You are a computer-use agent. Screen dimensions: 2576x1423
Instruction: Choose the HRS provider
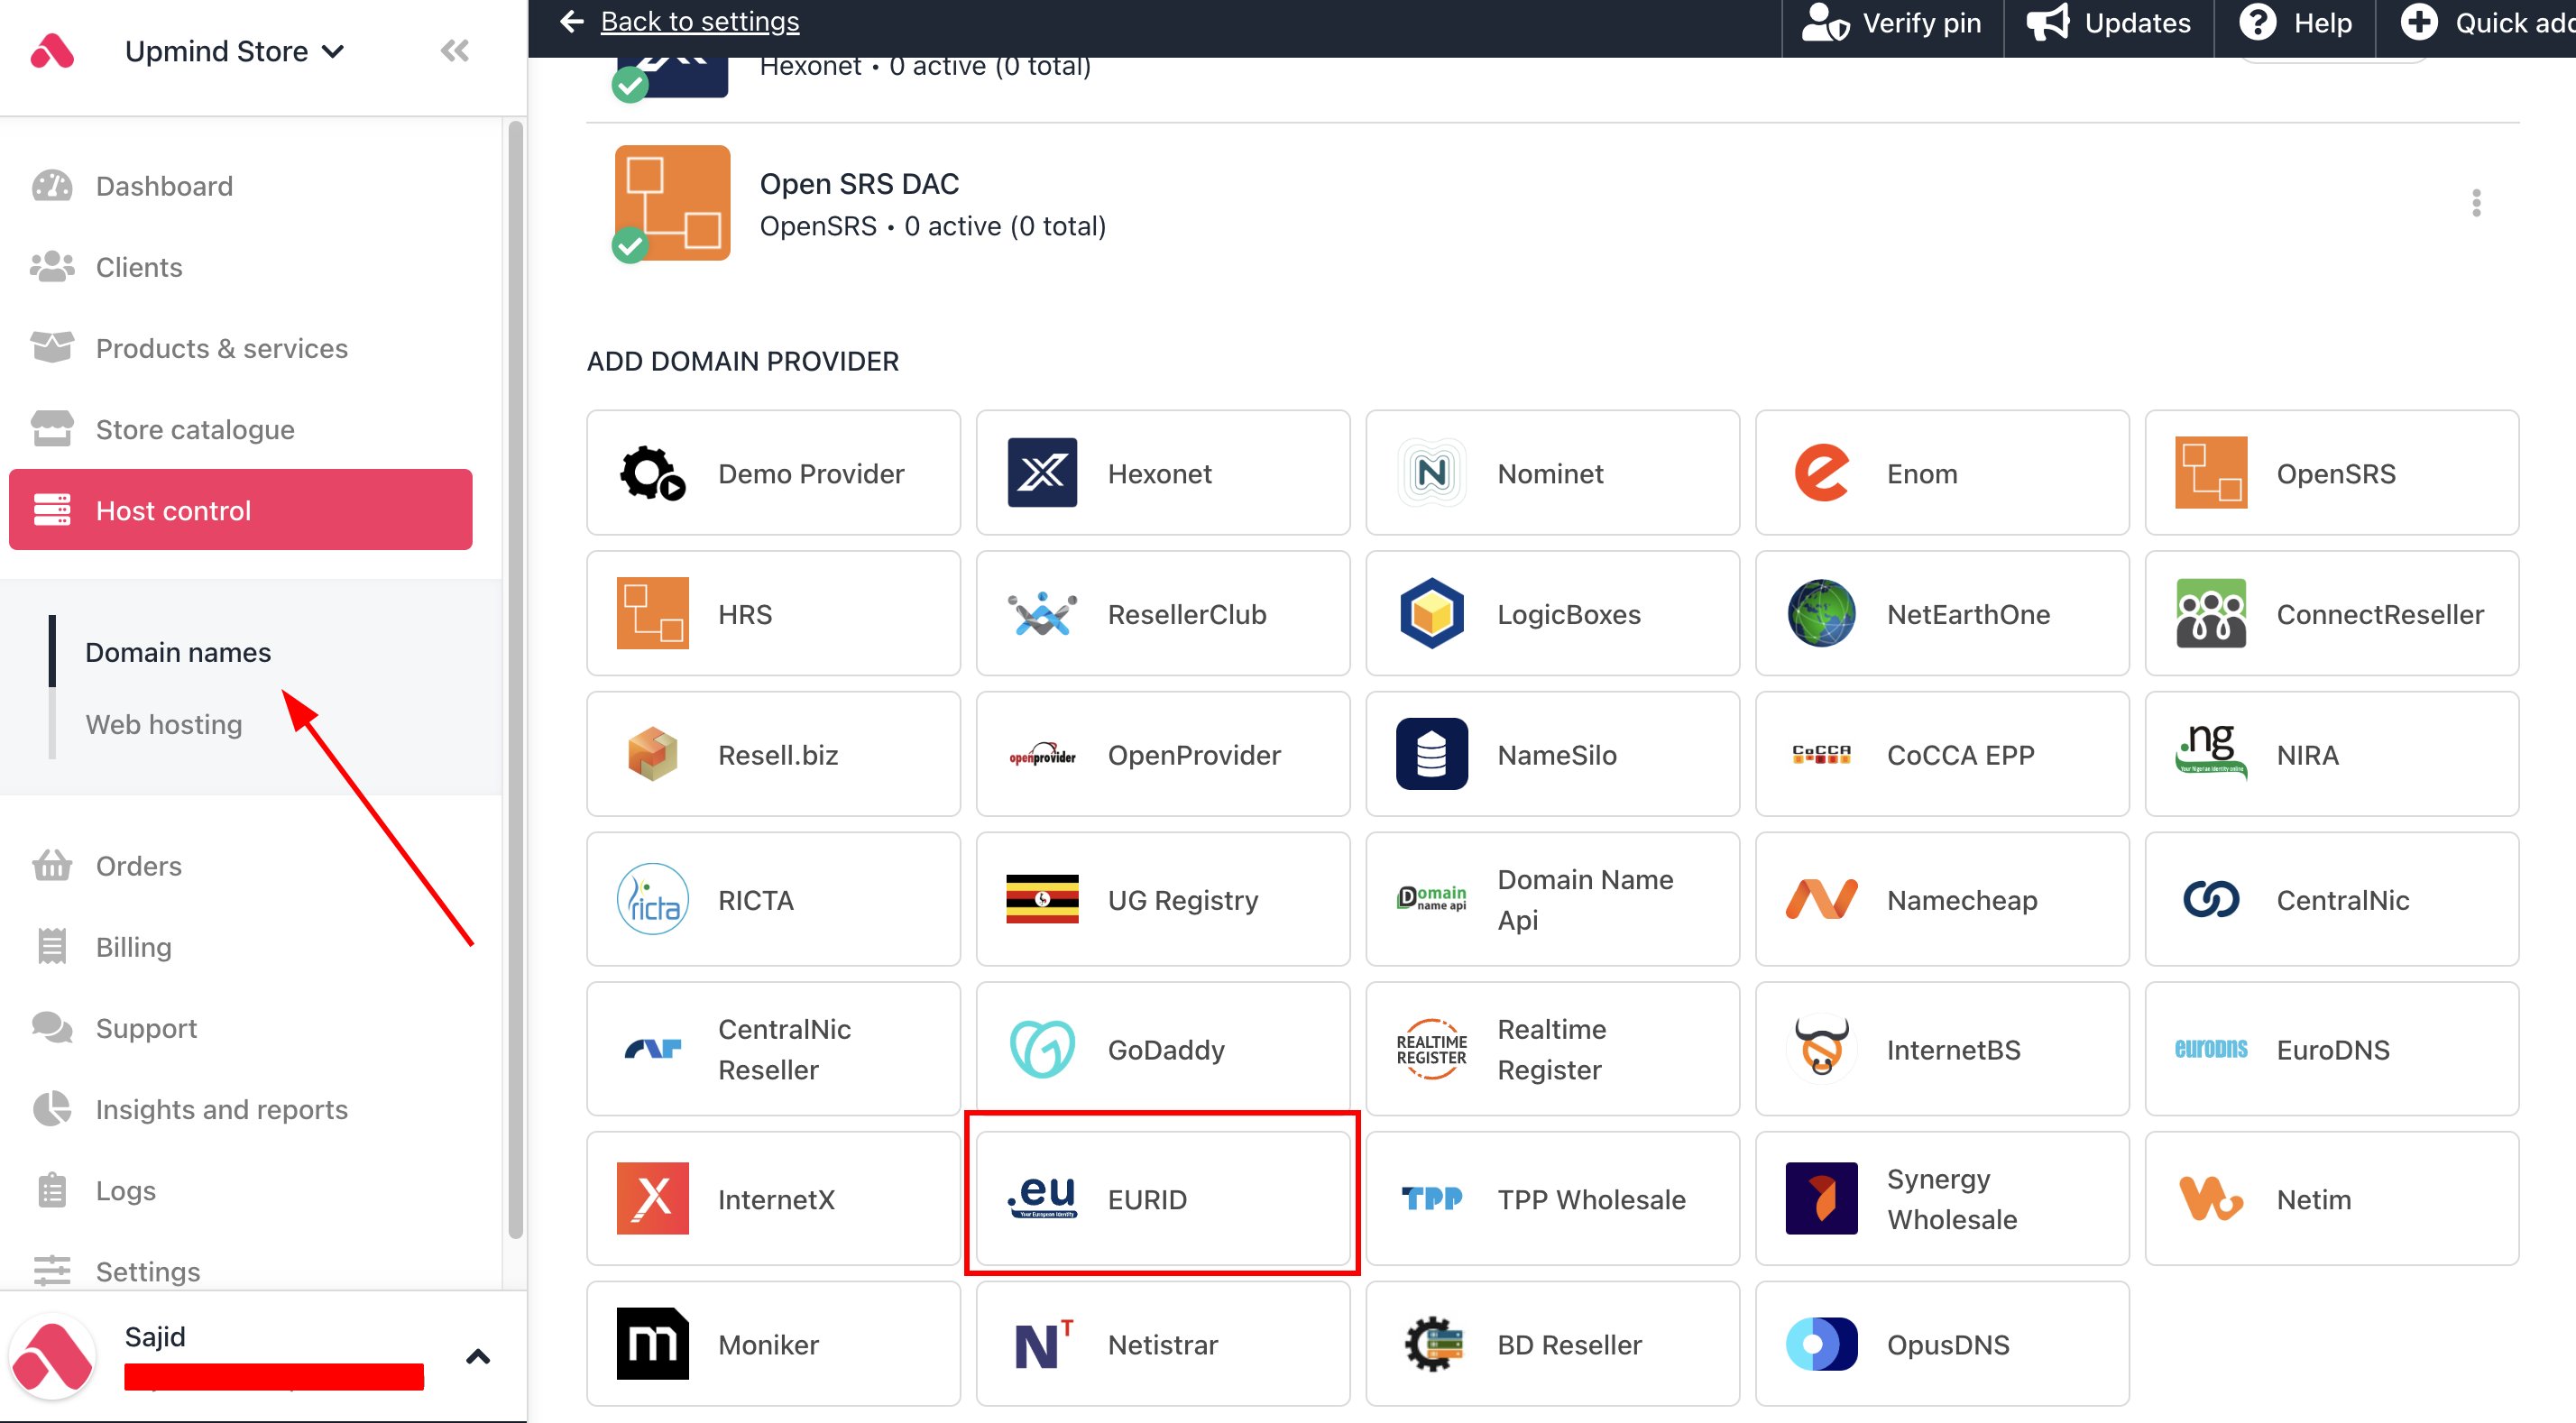773,614
